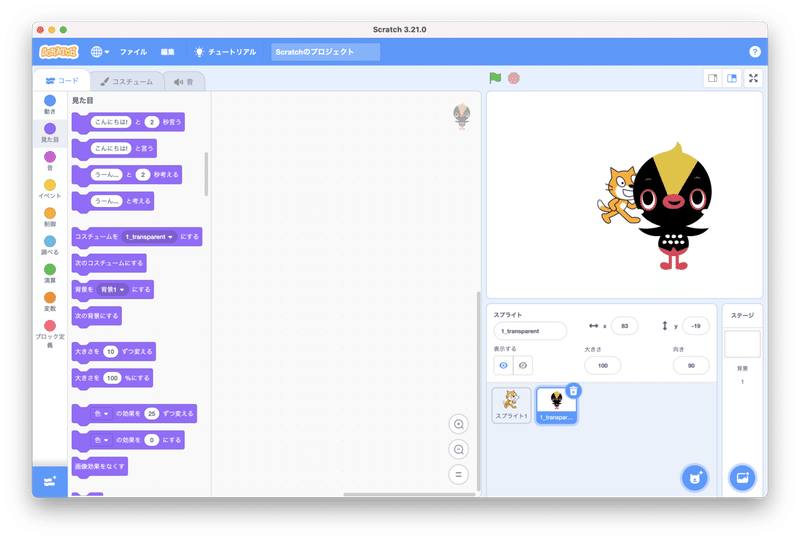
Task: Reset workspace zoom to default
Action: [459, 475]
